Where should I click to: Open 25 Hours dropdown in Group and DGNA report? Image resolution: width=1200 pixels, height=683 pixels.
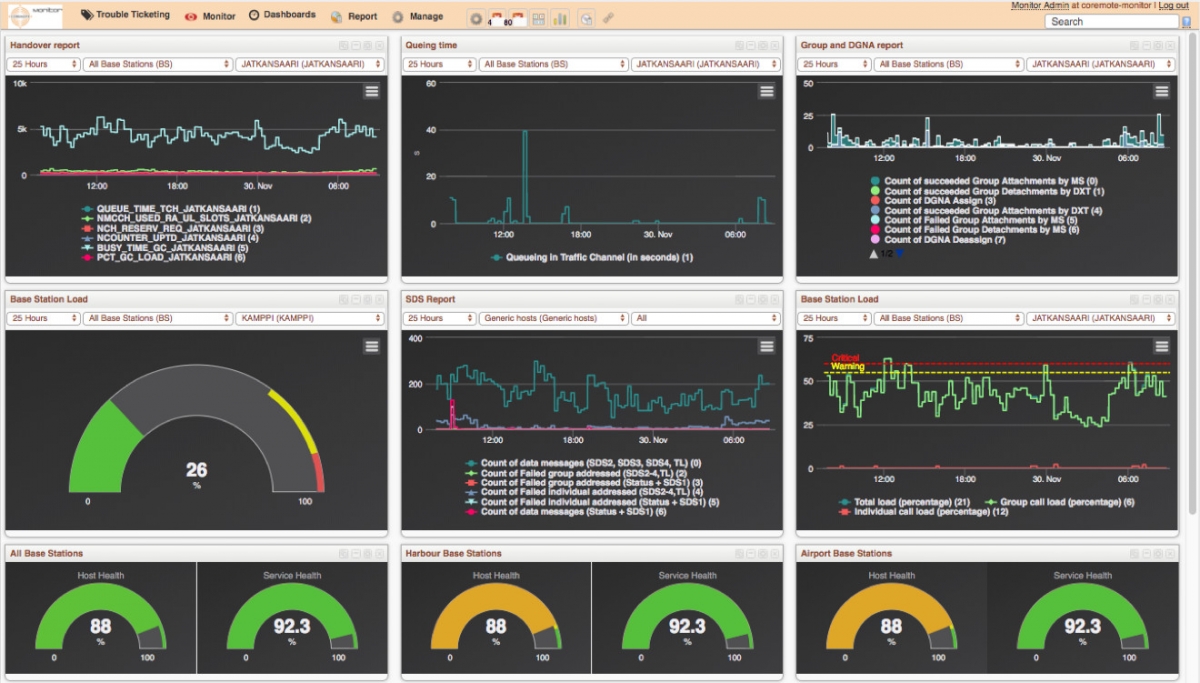(834, 64)
